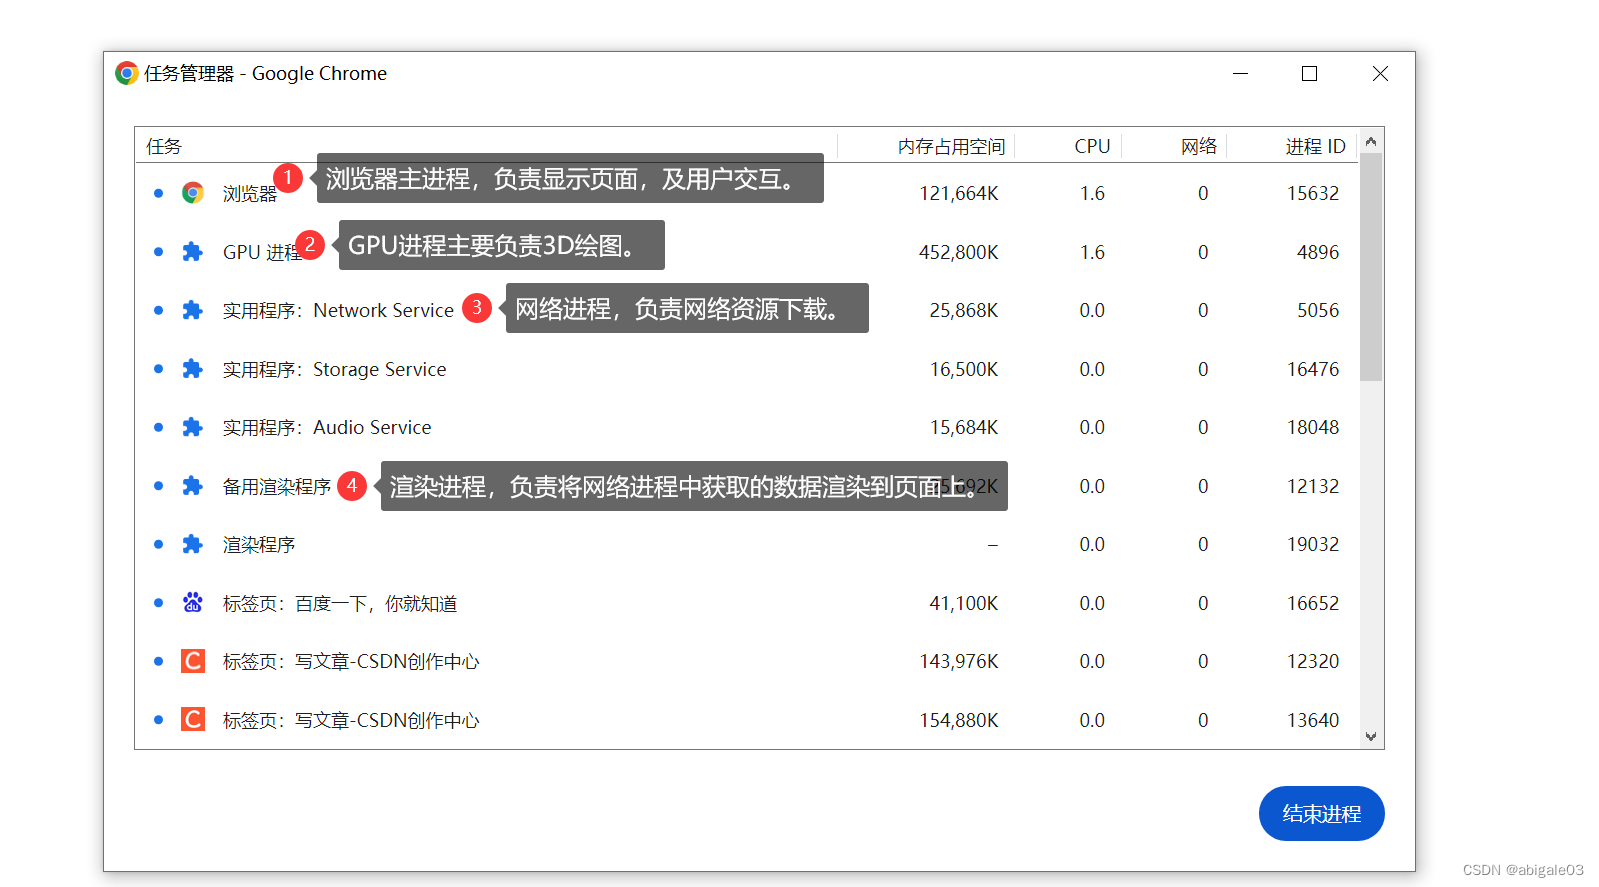Screen dimensions: 1599x887
Task: Click memory value 15,684K
Action: tap(964, 427)
